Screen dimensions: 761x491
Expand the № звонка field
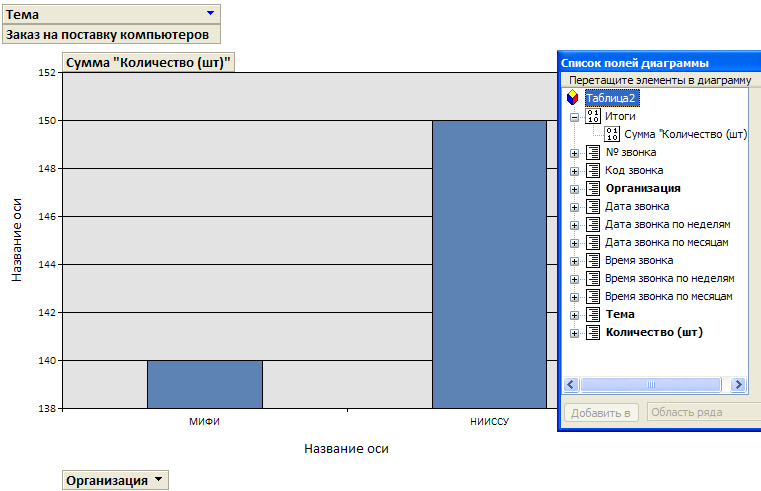574,153
